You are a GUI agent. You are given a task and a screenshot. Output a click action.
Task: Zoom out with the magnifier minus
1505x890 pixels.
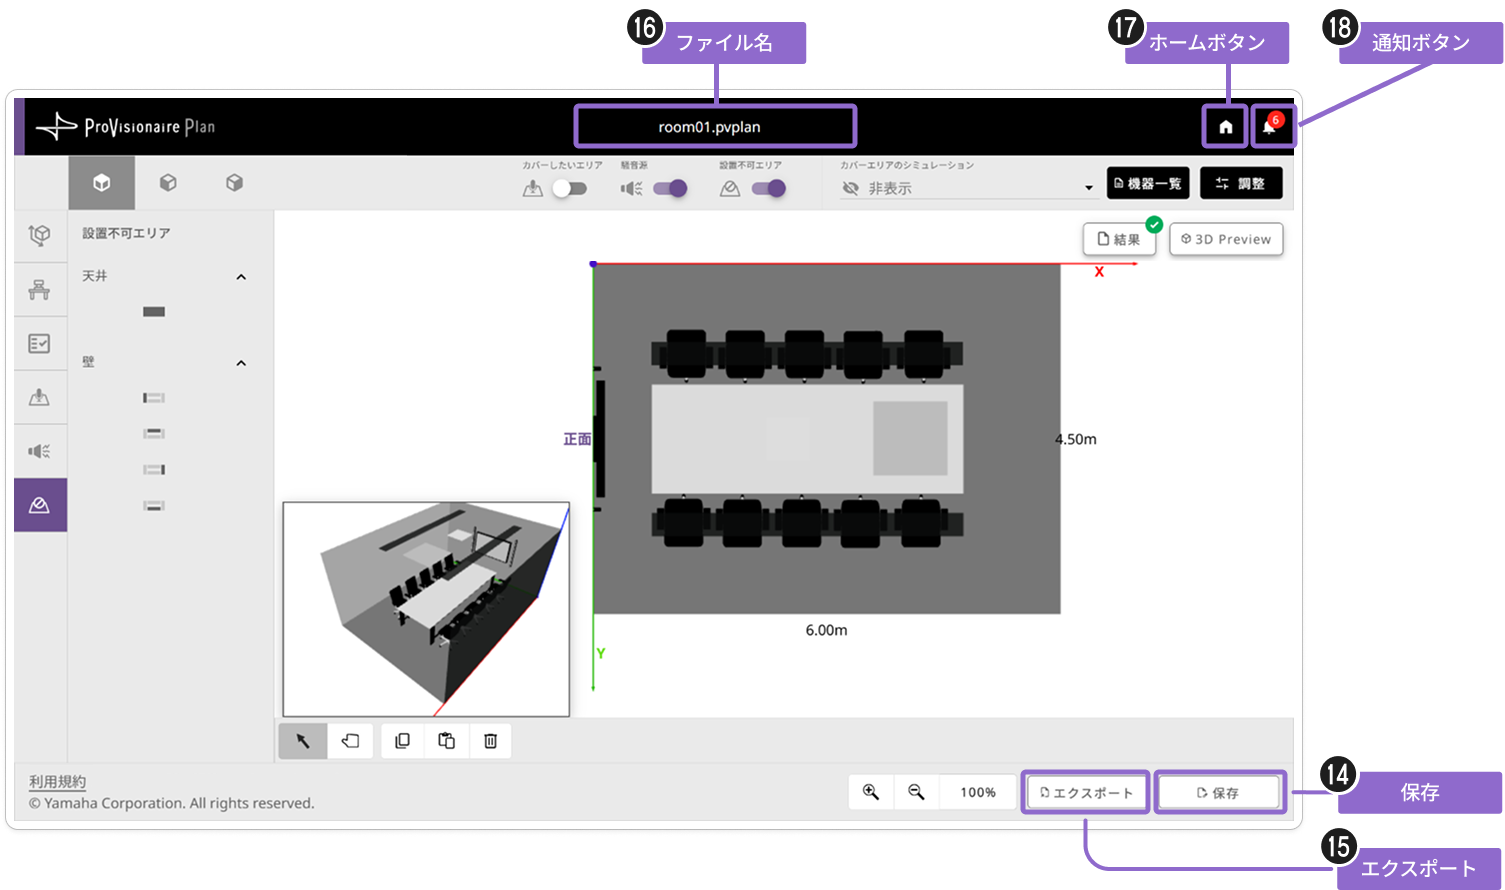click(916, 792)
